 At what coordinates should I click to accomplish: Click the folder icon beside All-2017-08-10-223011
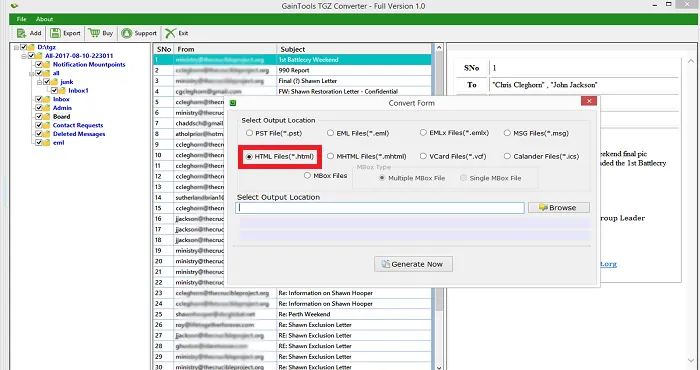38,56
